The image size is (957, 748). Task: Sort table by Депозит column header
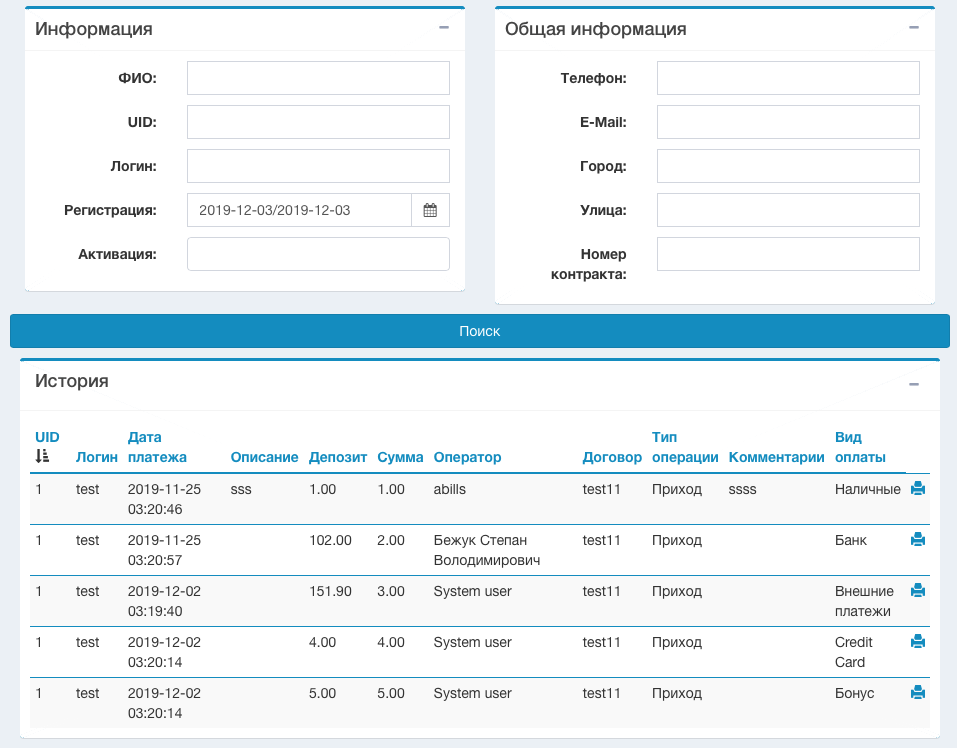point(338,457)
